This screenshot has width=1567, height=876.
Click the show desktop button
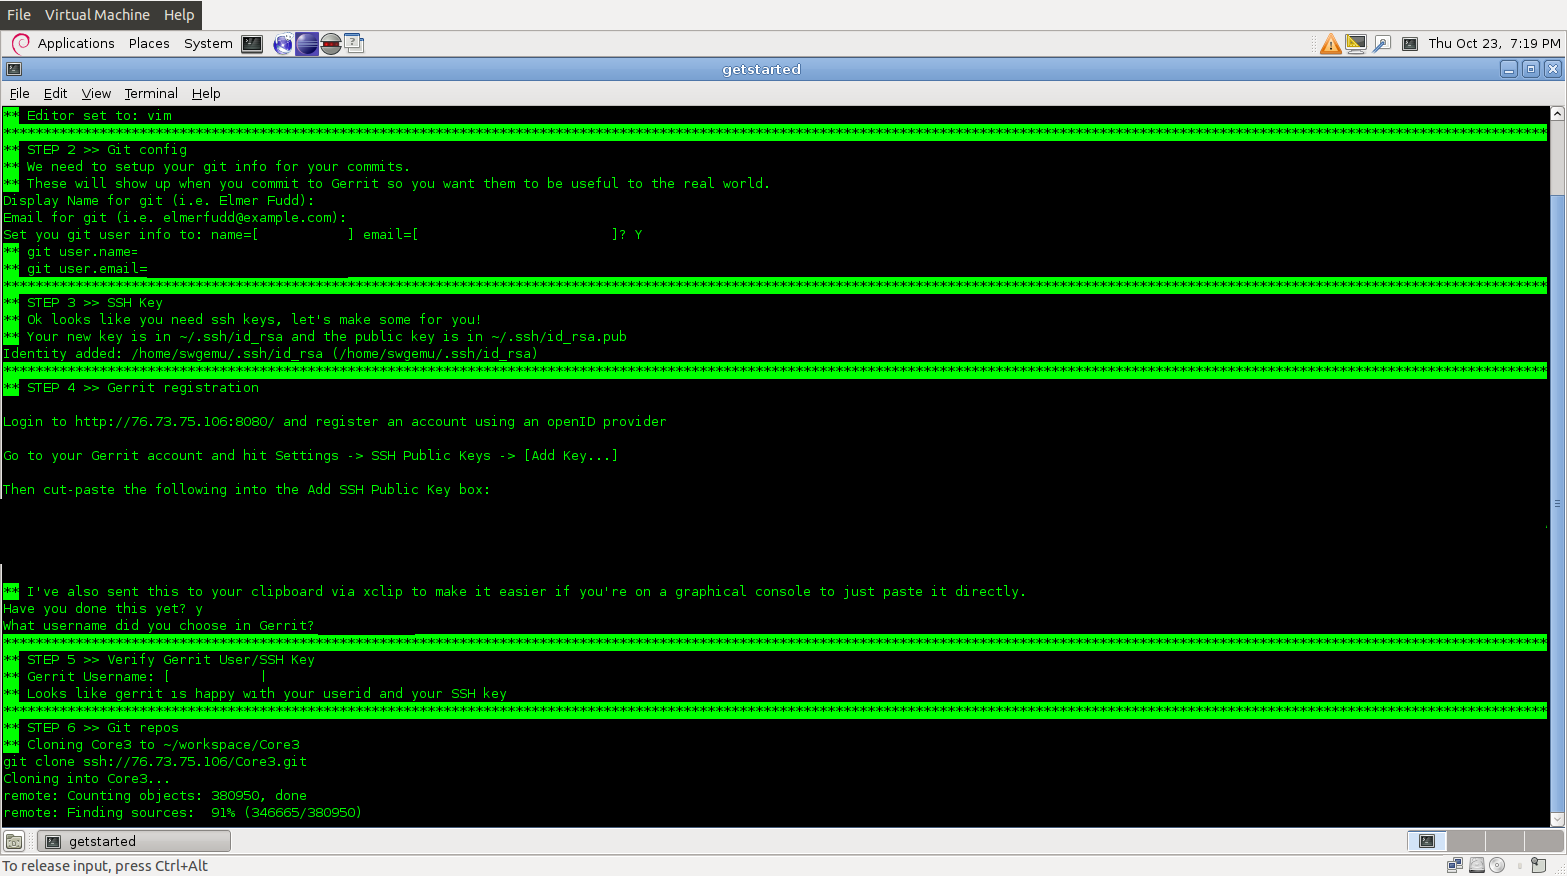(x=14, y=841)
